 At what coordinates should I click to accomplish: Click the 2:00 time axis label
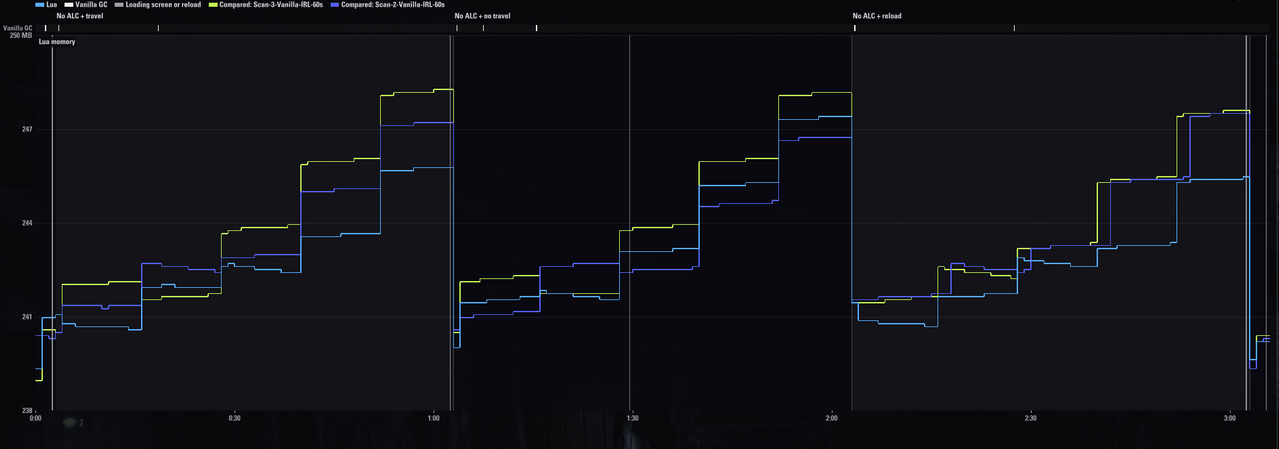(x=831, y=418)
